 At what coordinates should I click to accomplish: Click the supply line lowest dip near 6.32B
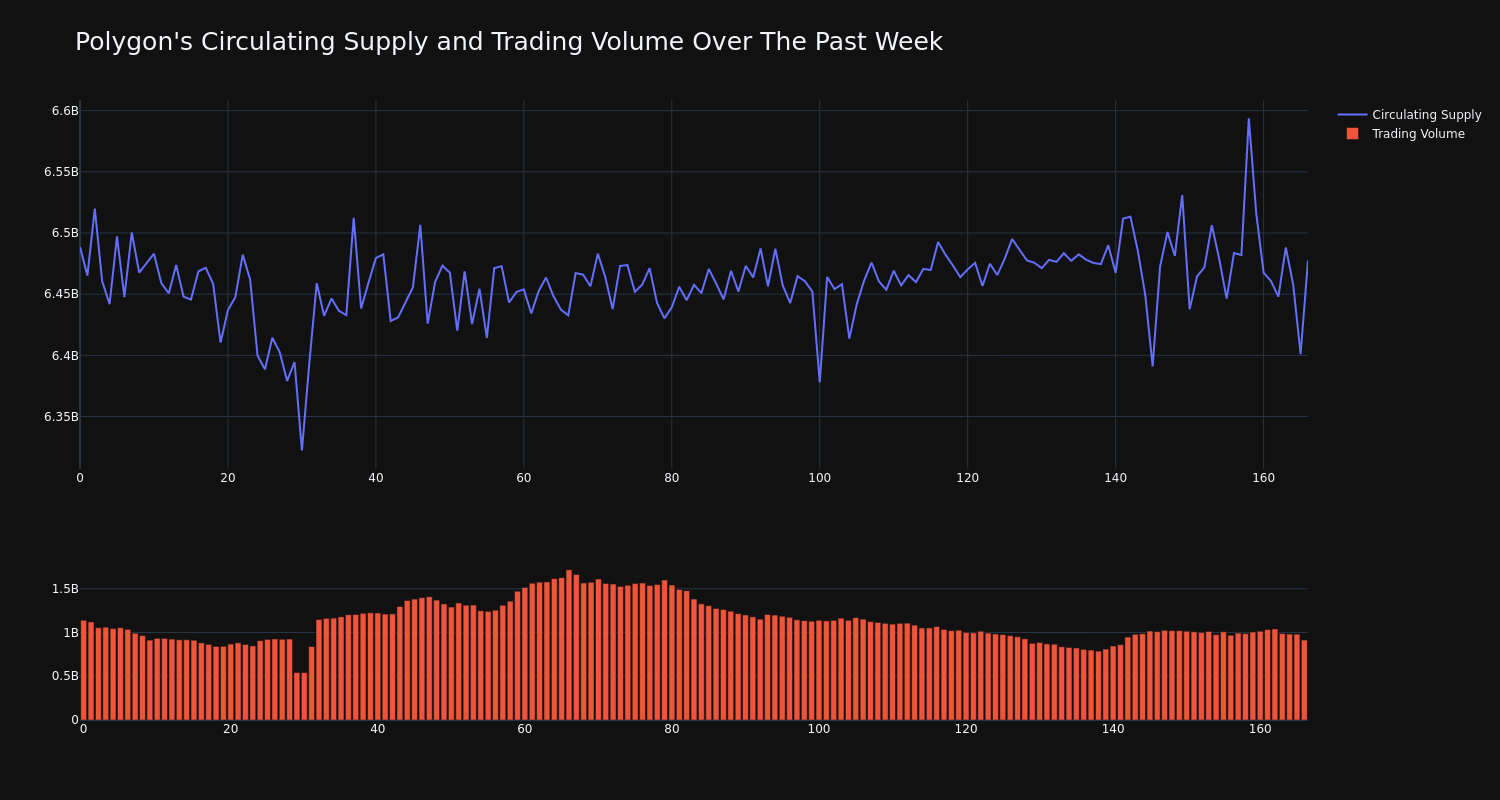[x=301, y=449]
